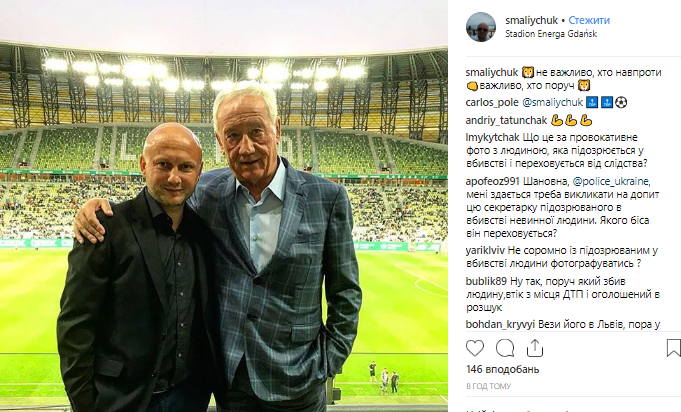Image resolution: width=681 pixels, height=412 pixels.
Task: Open @smaliychuk mention in carlos_pole comment
Action: 552,103
